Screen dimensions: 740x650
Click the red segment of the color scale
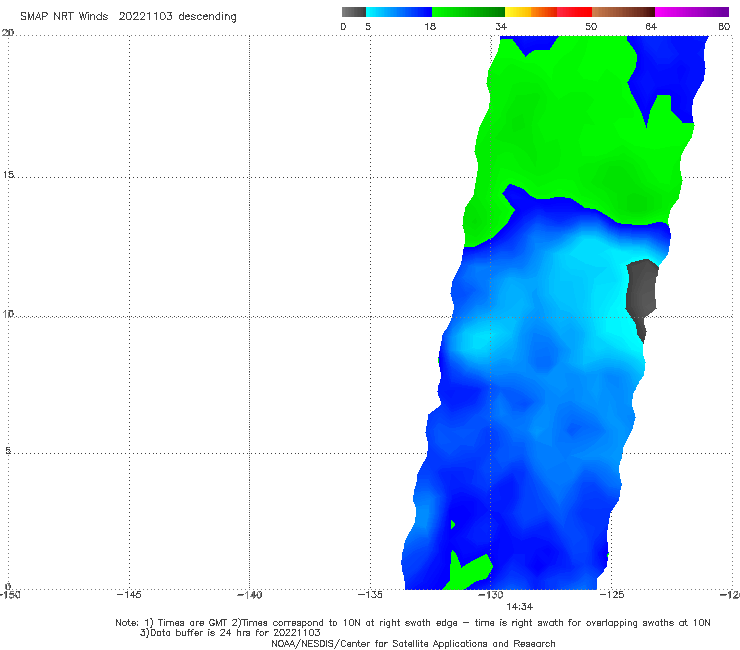(574, 12)
